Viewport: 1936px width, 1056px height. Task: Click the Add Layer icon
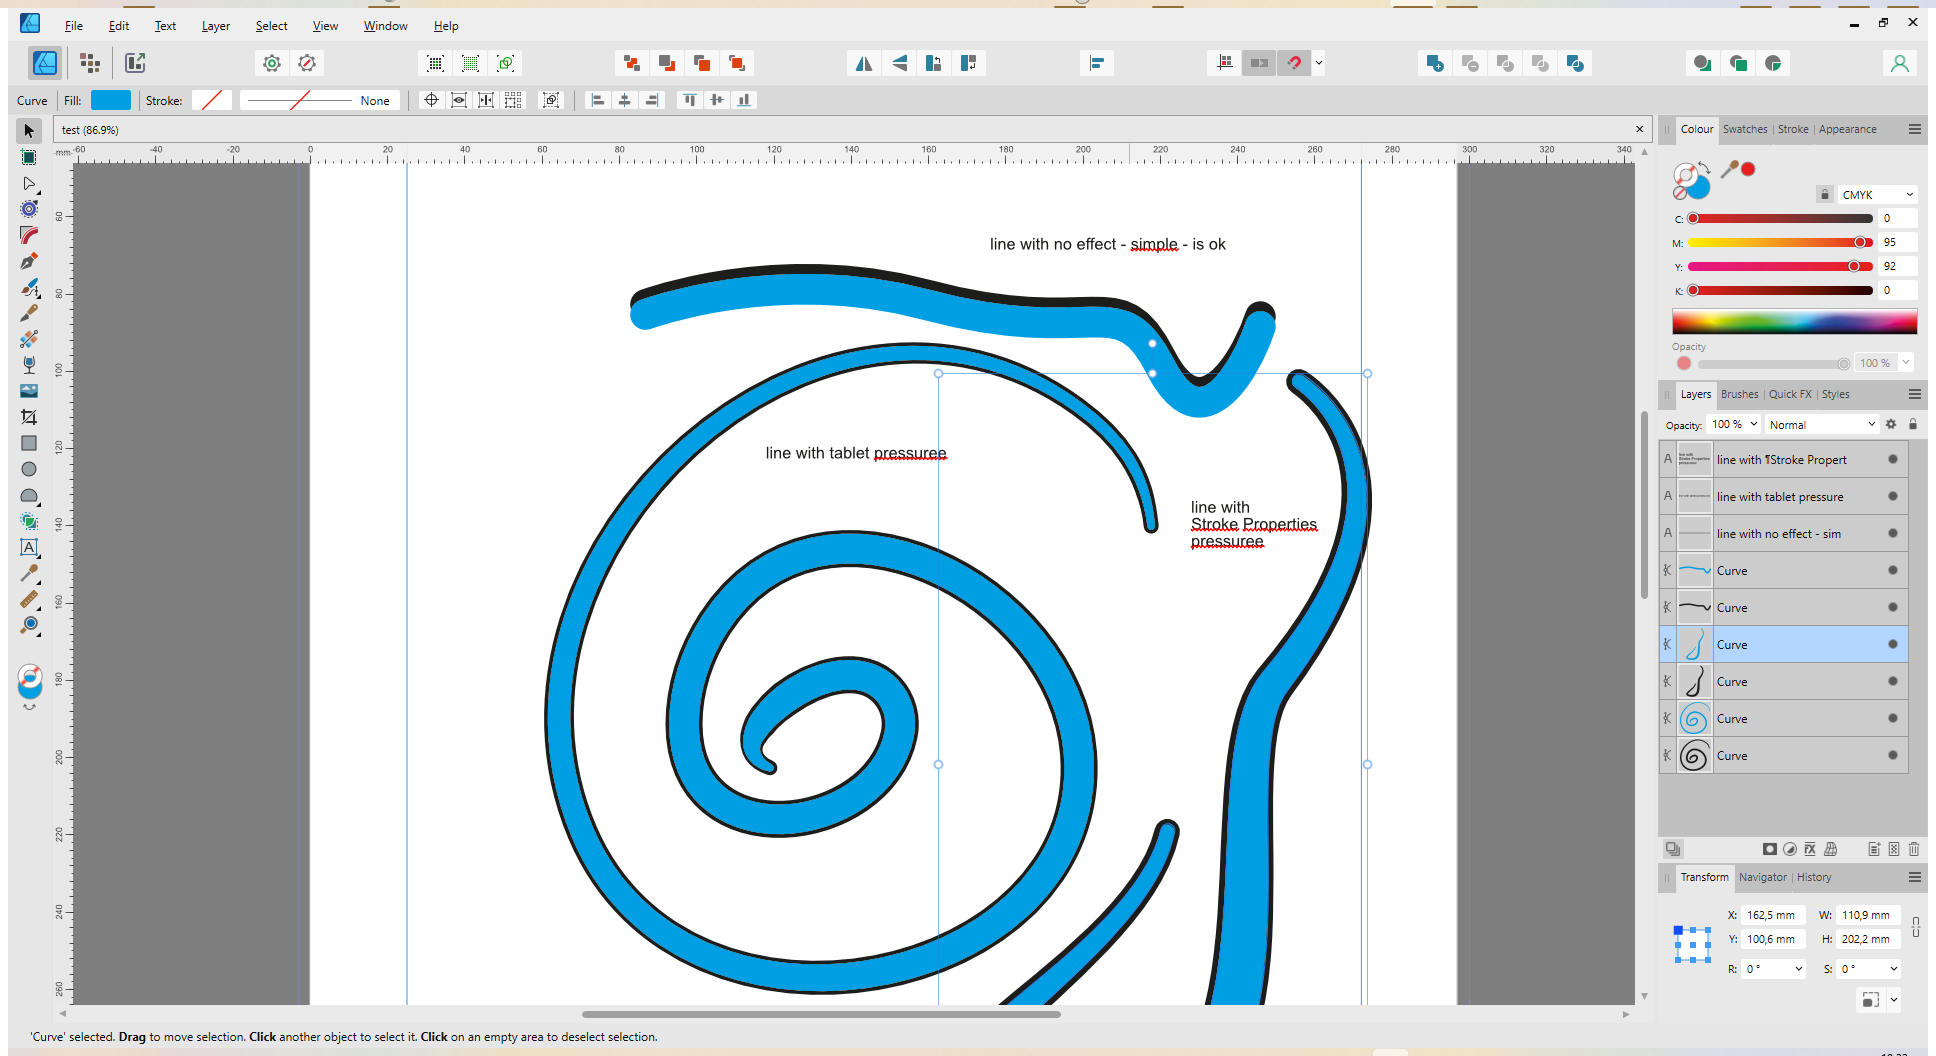point(1874,849)
